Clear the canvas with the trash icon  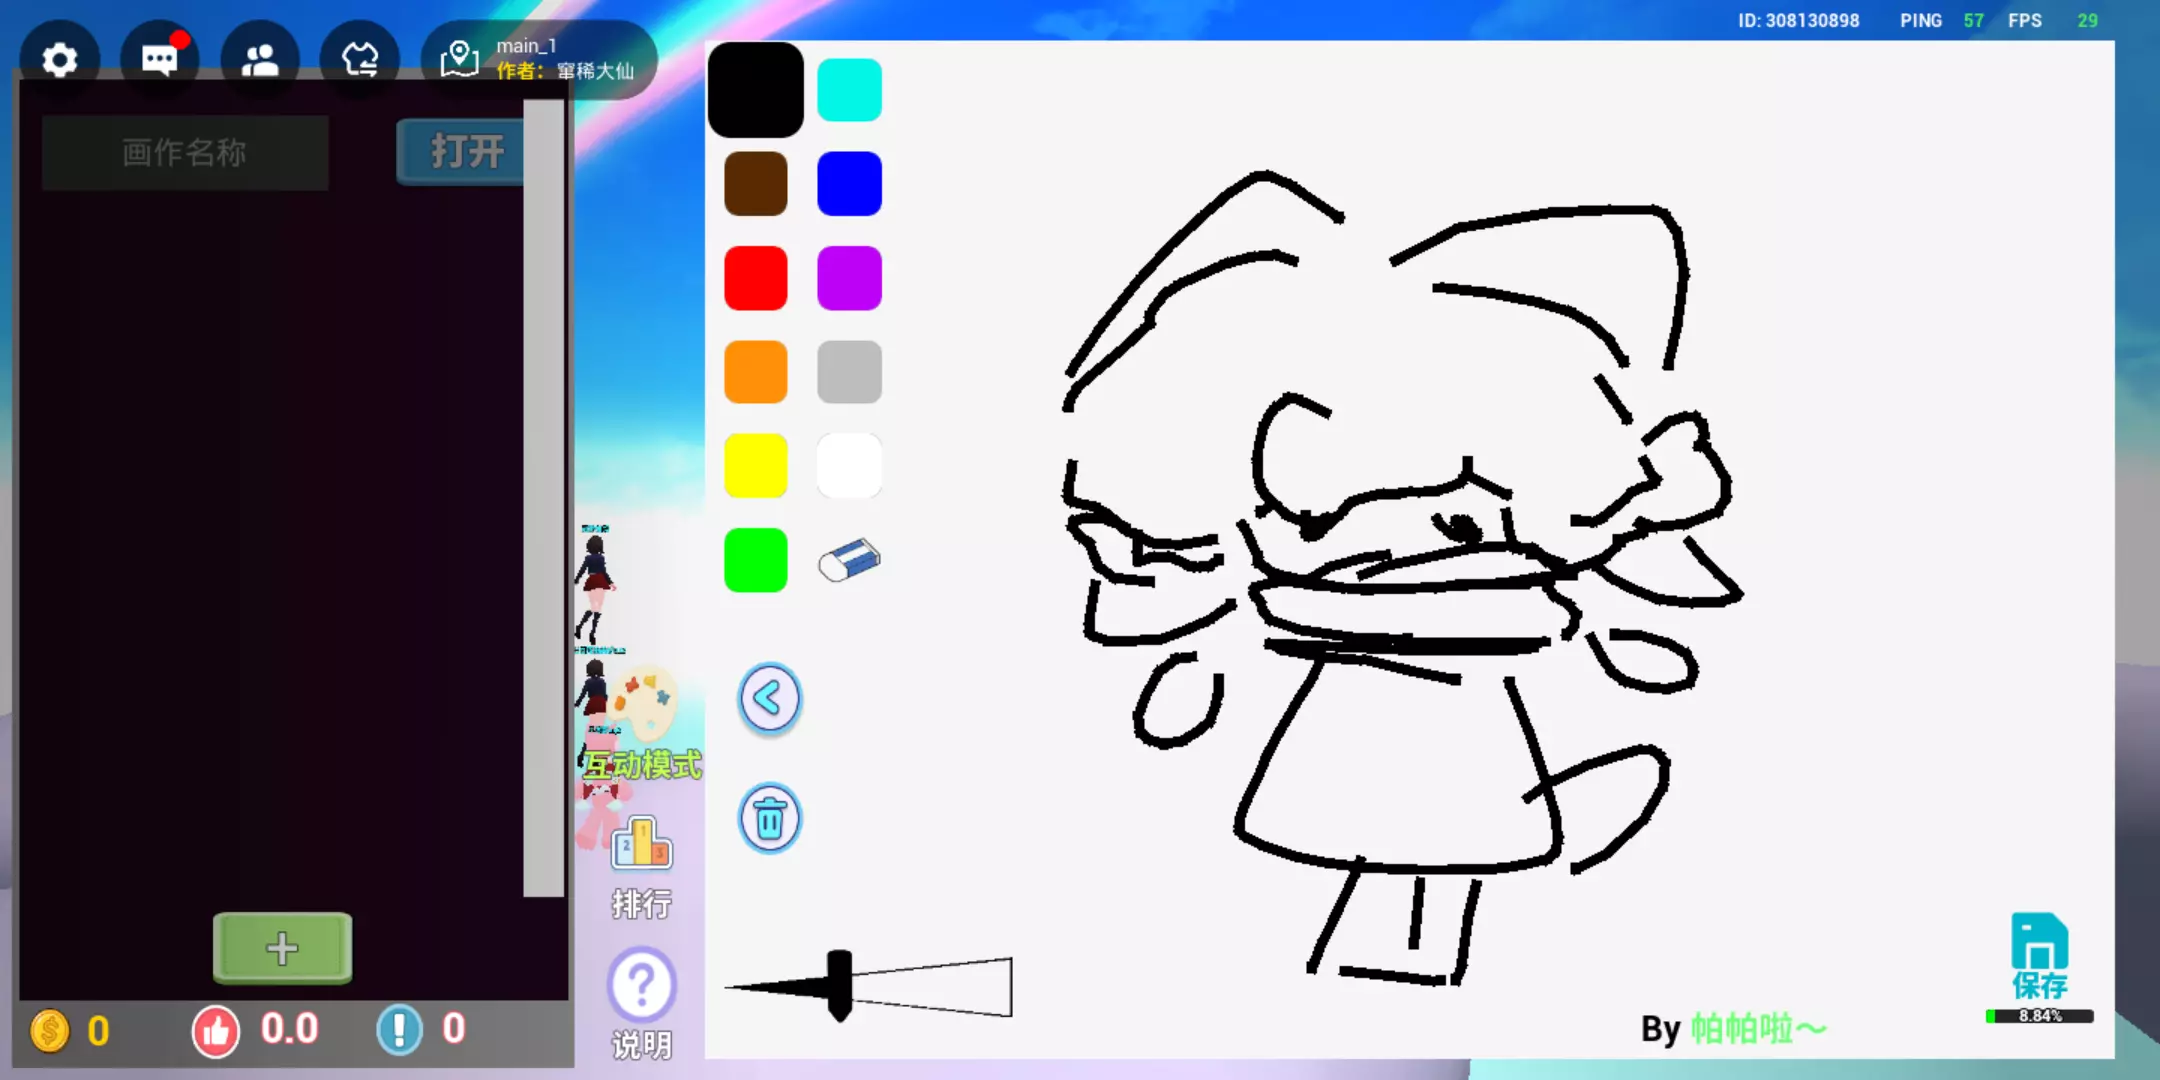pos(769,819)
